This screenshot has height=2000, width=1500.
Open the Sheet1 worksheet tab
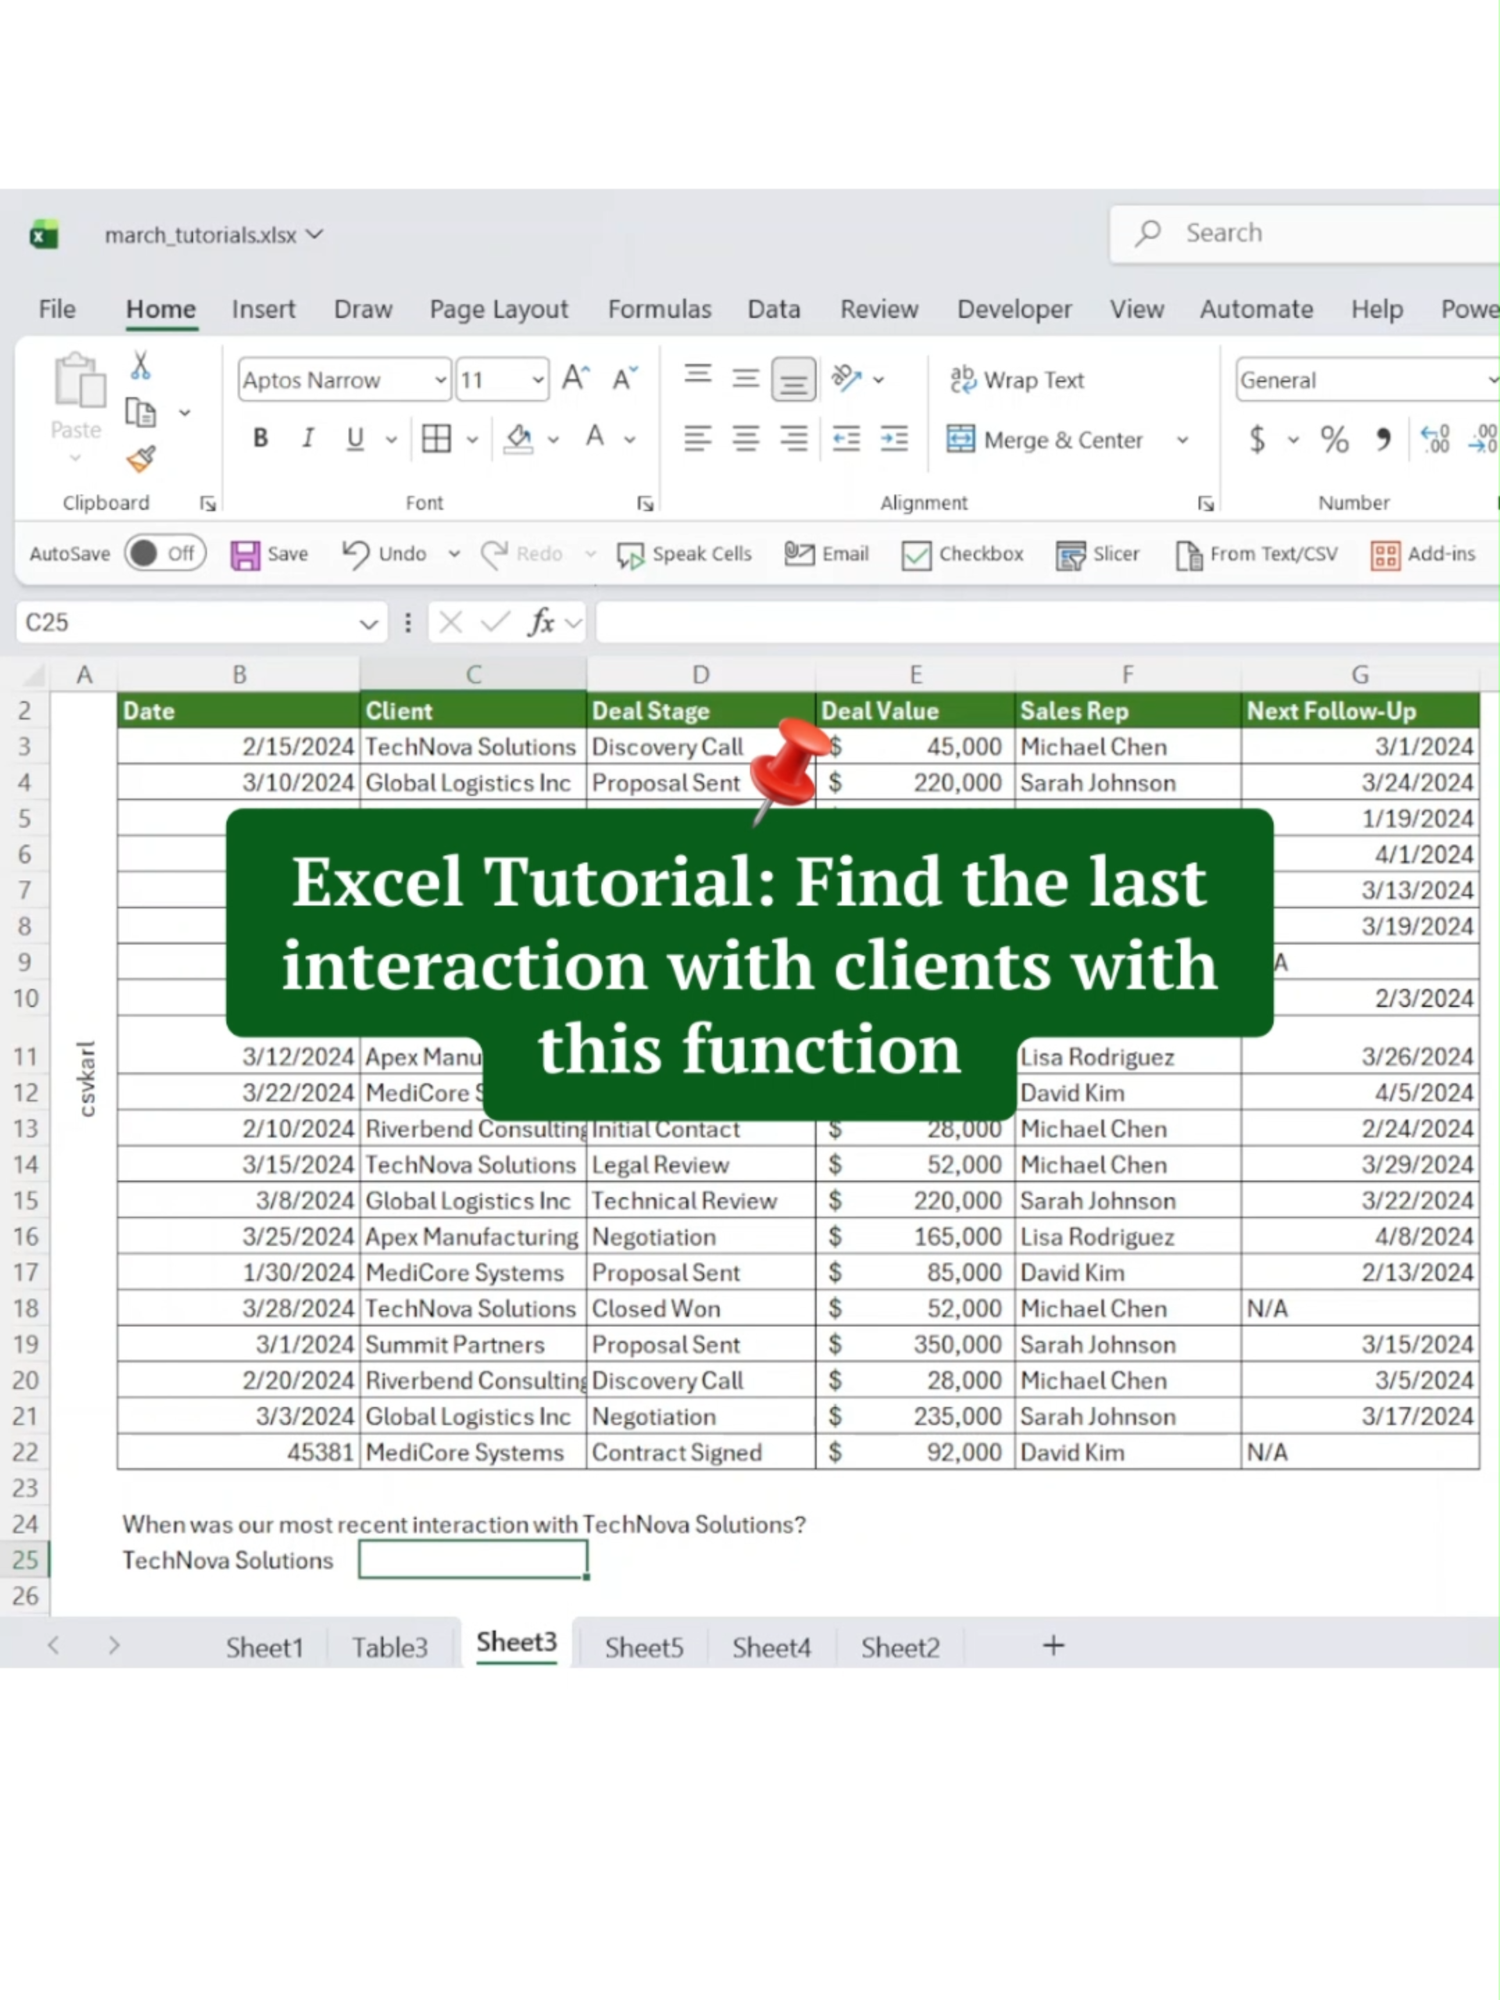tap(264, 1647)
